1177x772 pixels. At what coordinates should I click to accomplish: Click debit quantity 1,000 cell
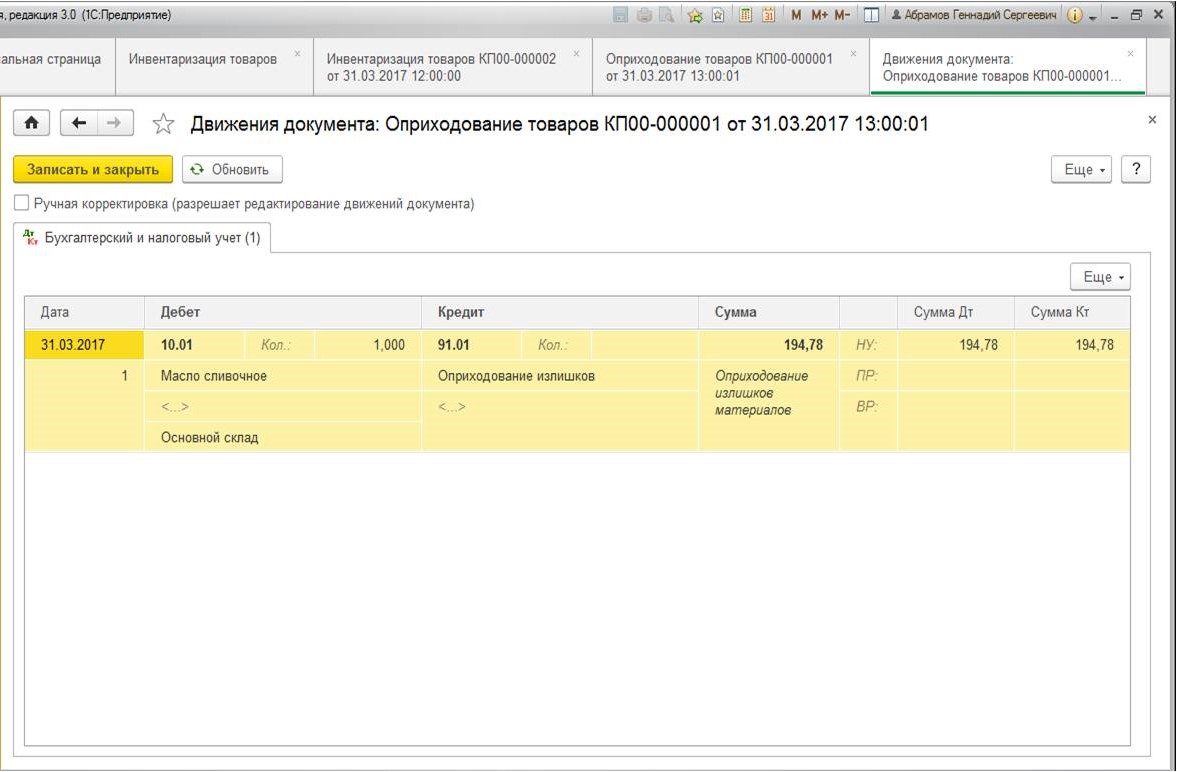click(x=368, y=345)
